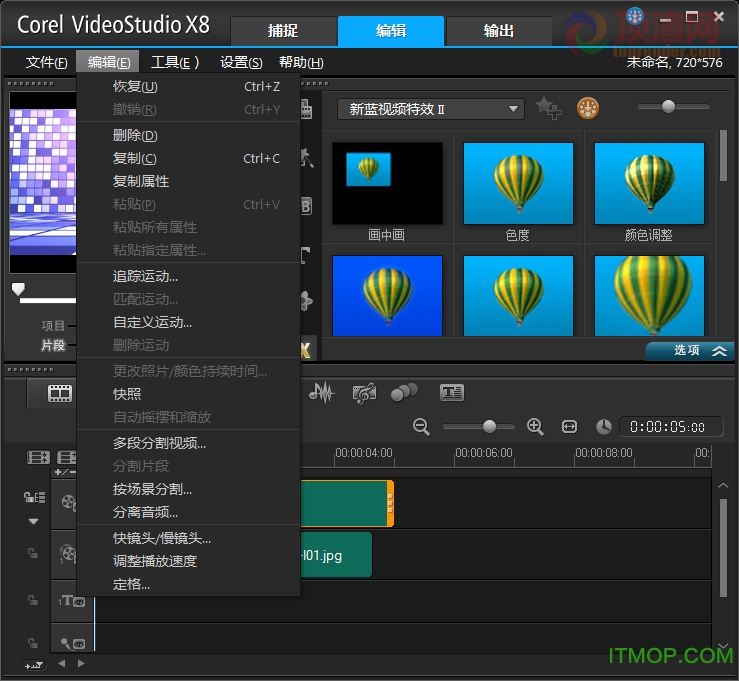Open the auto music icon

[364, 393]
